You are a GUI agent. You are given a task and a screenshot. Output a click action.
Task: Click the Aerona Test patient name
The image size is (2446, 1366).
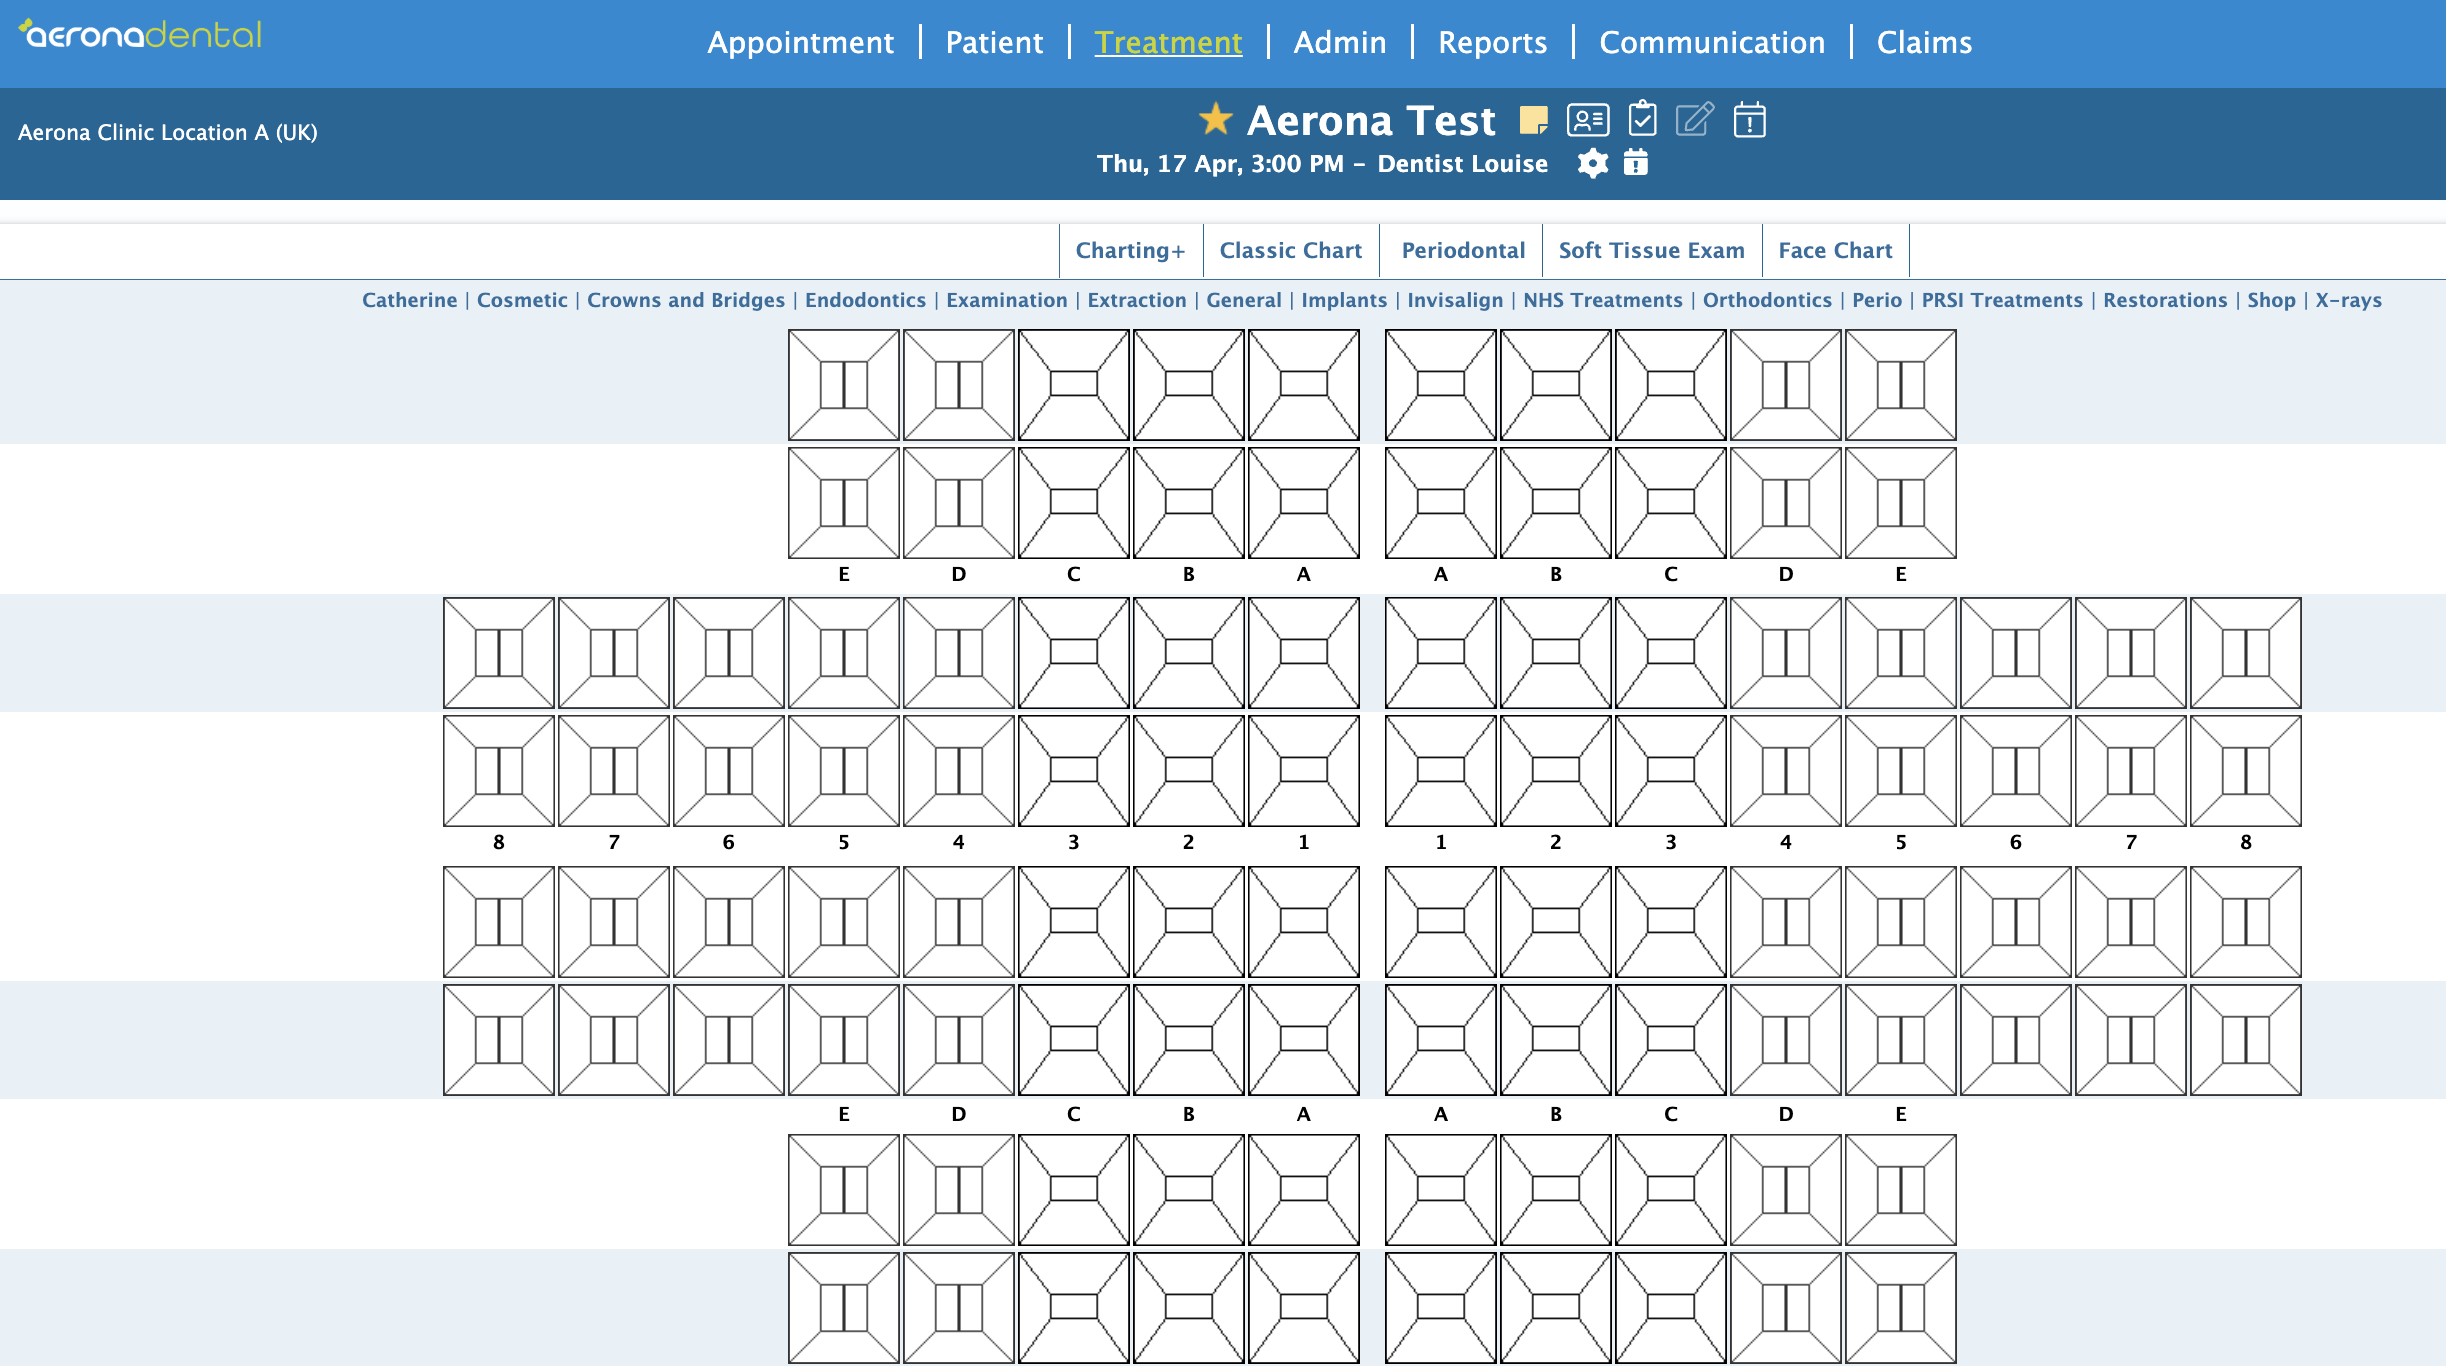click(x=1371, y=120)
